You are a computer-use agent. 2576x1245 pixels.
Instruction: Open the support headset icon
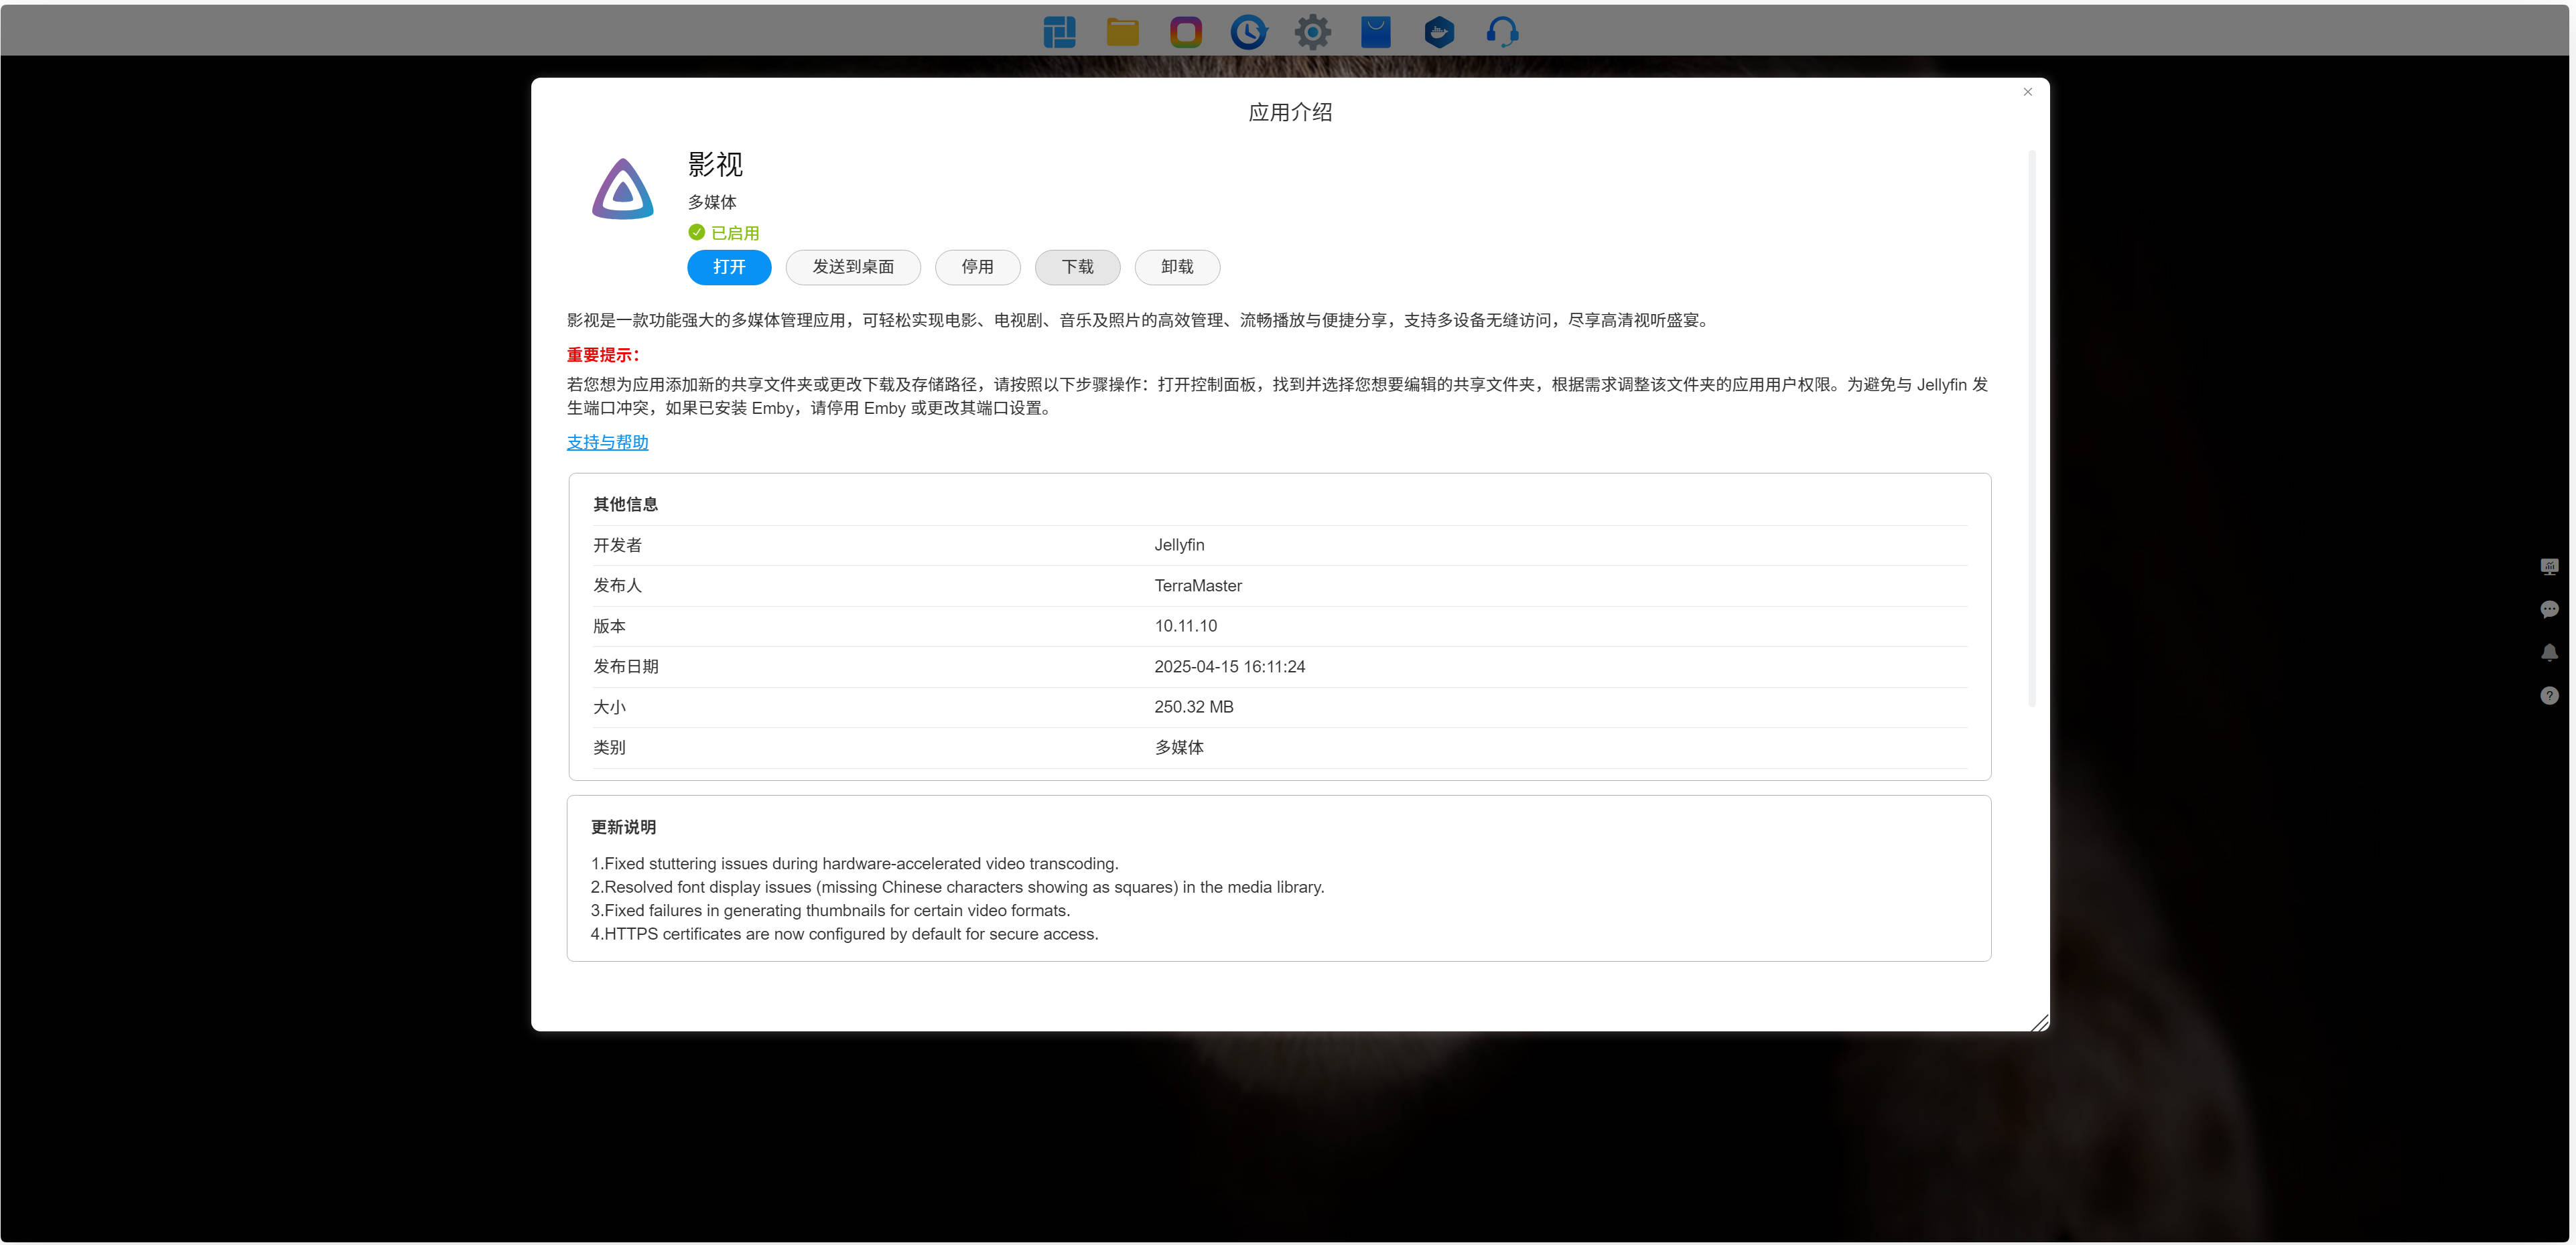pos(1502,32)
